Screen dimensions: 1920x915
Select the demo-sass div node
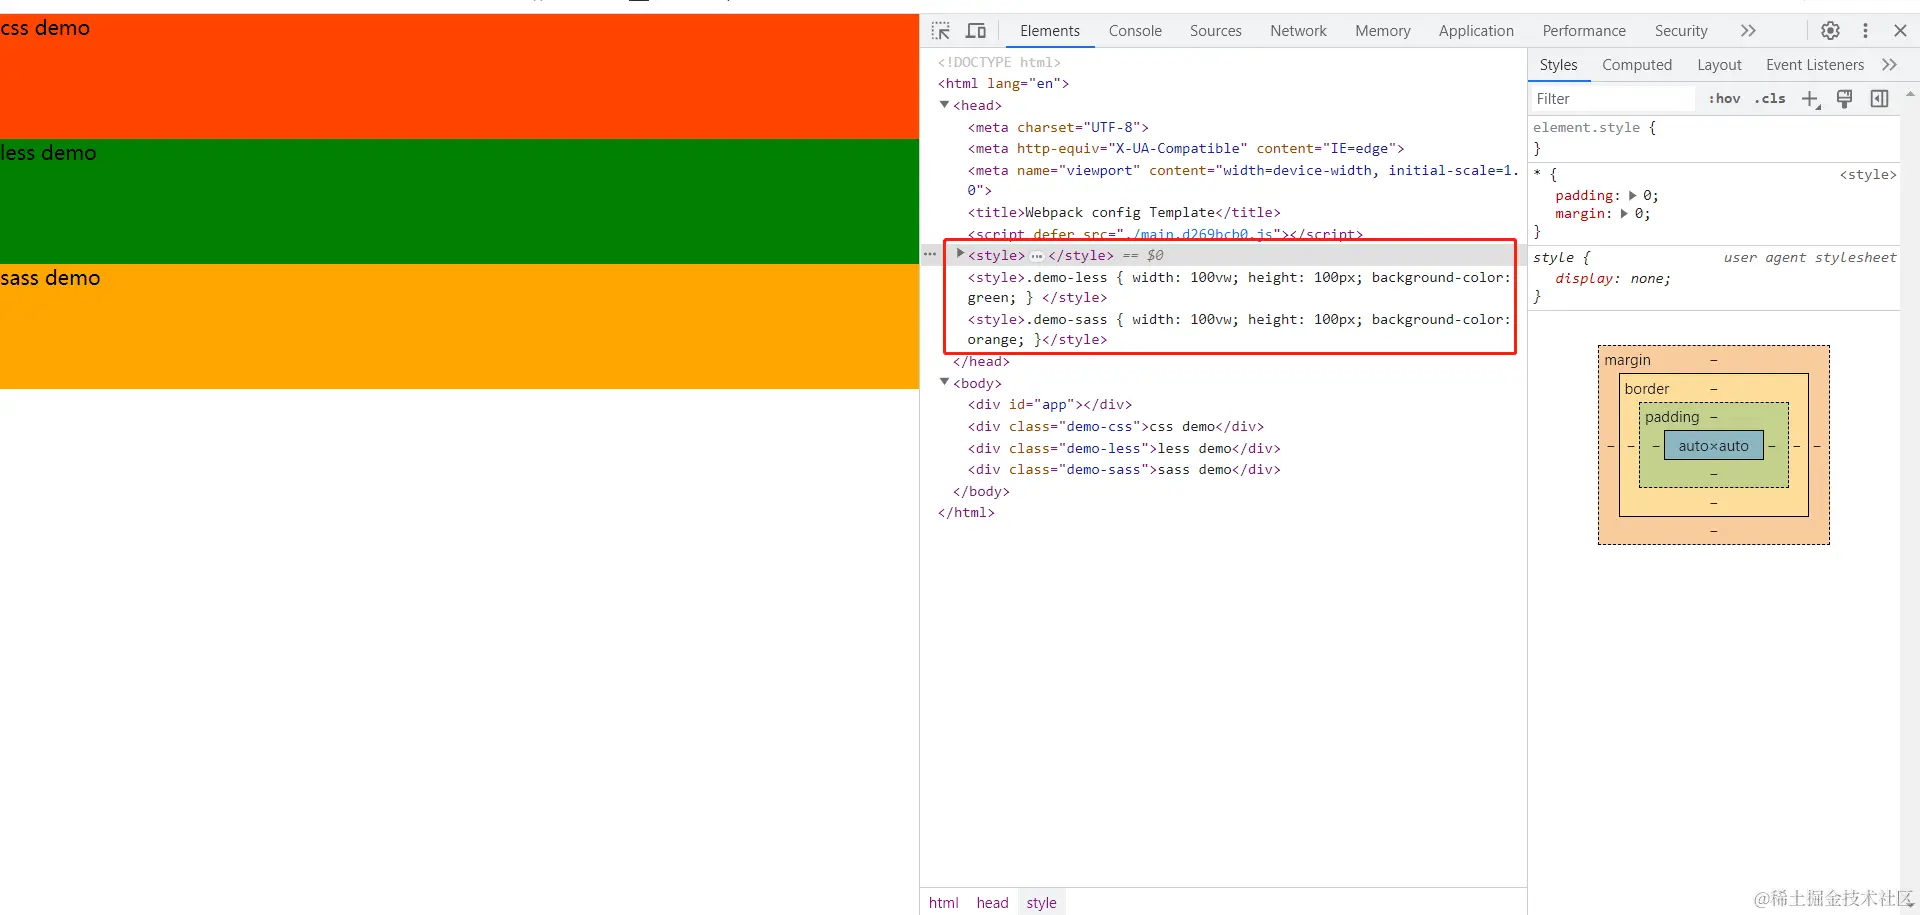[1124, 470]
